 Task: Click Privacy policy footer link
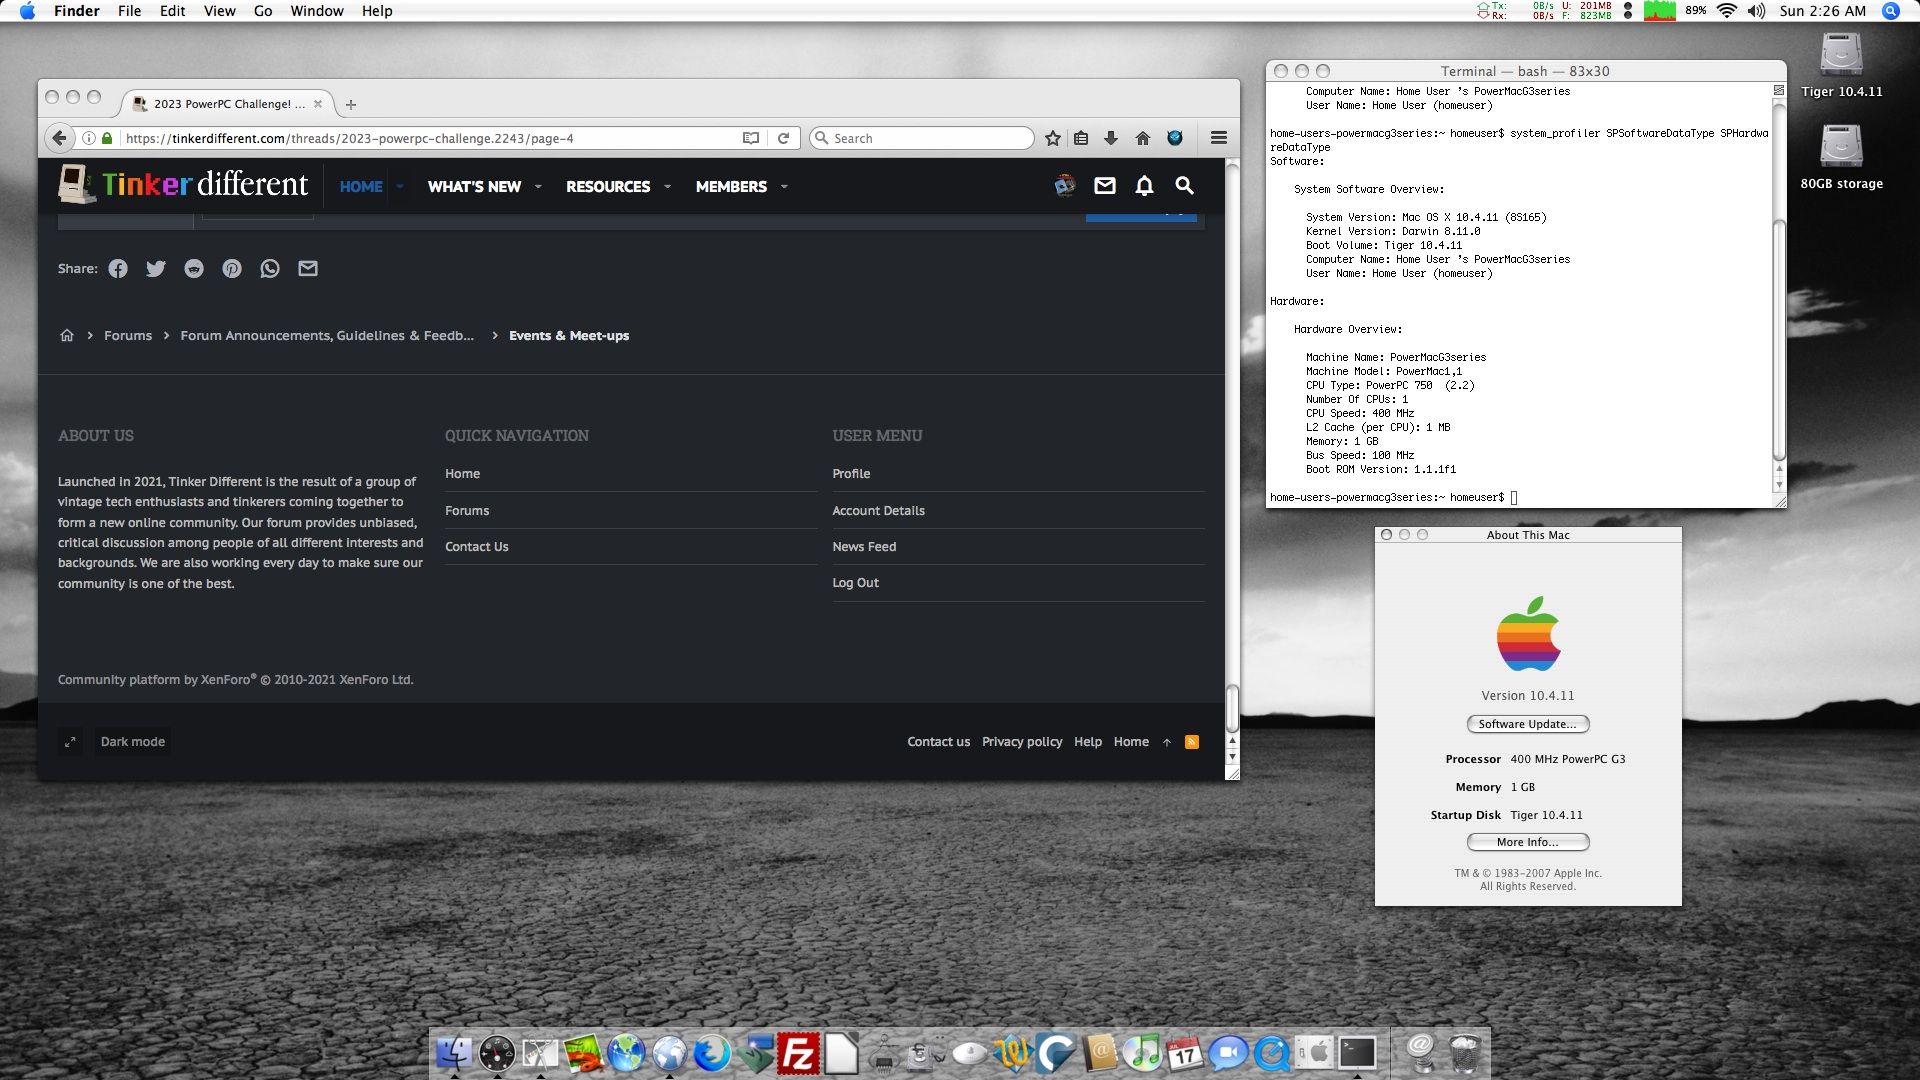coord(1021,742)
